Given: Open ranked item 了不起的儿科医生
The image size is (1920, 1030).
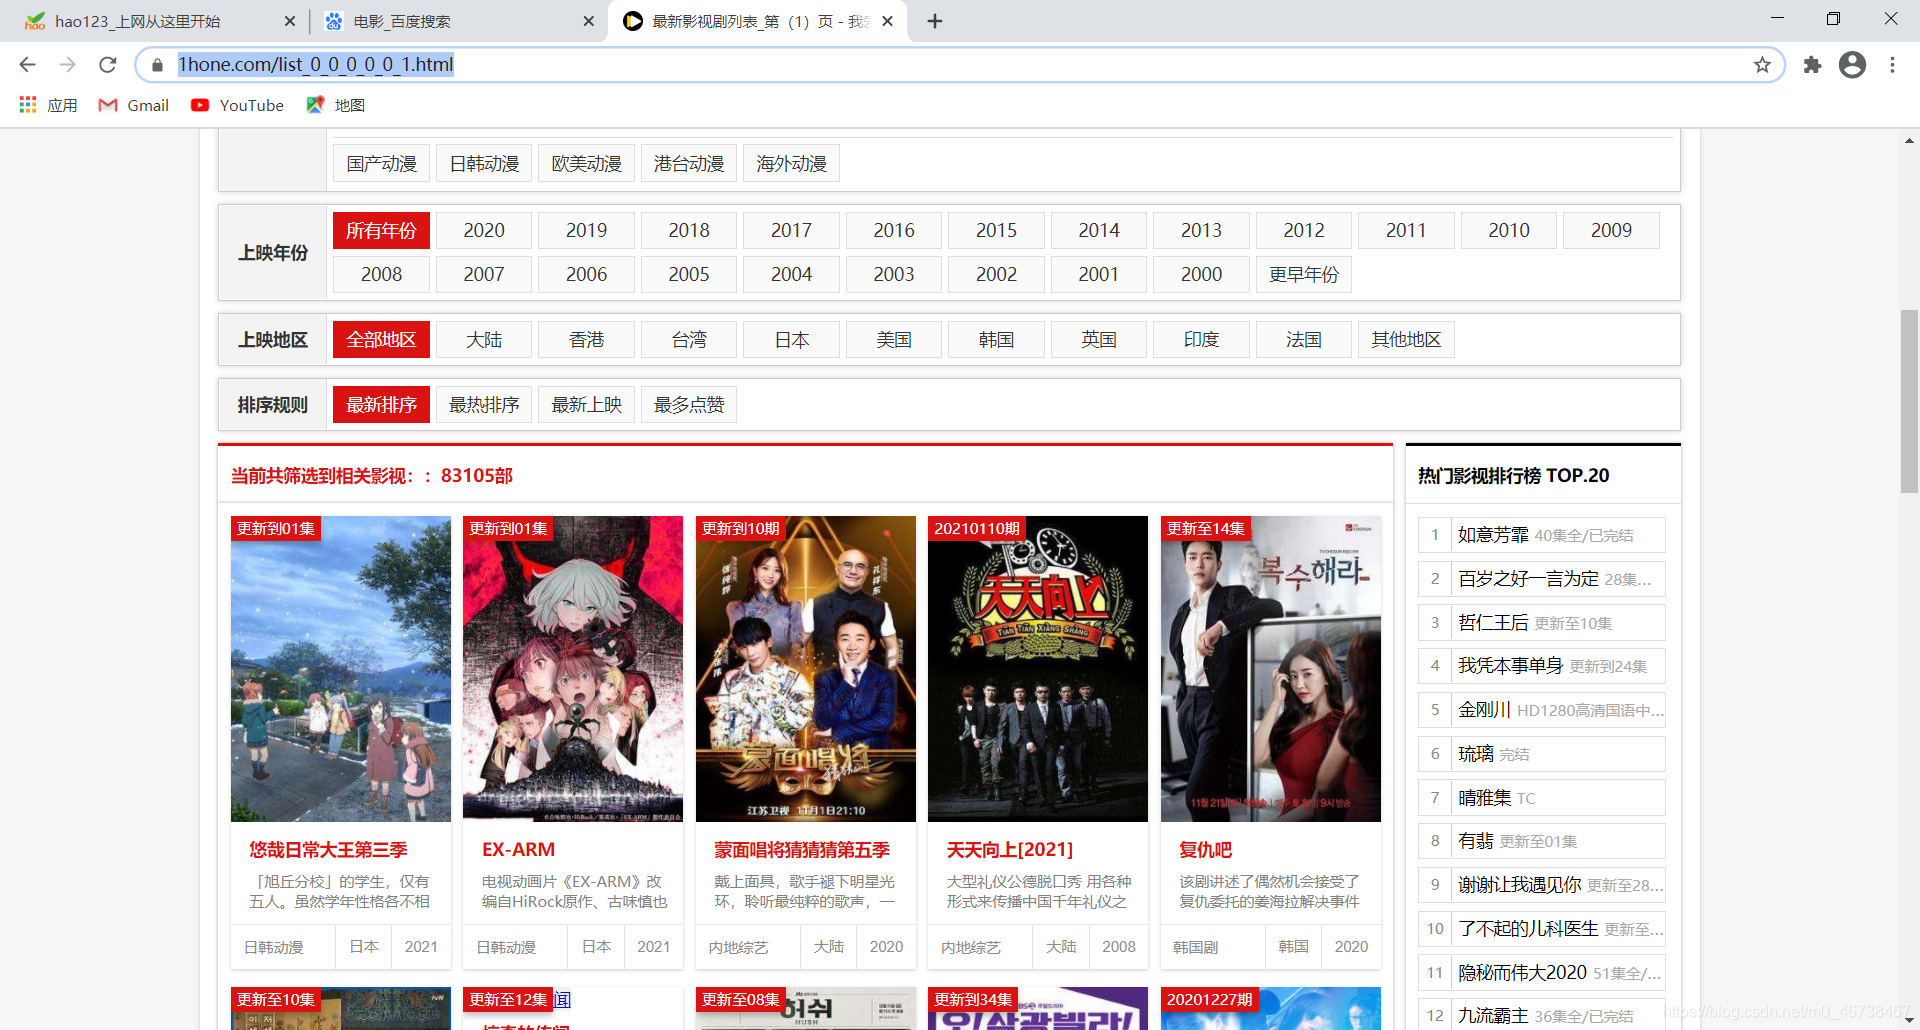Looking at the screenshot, I should tap(1528, 929).
